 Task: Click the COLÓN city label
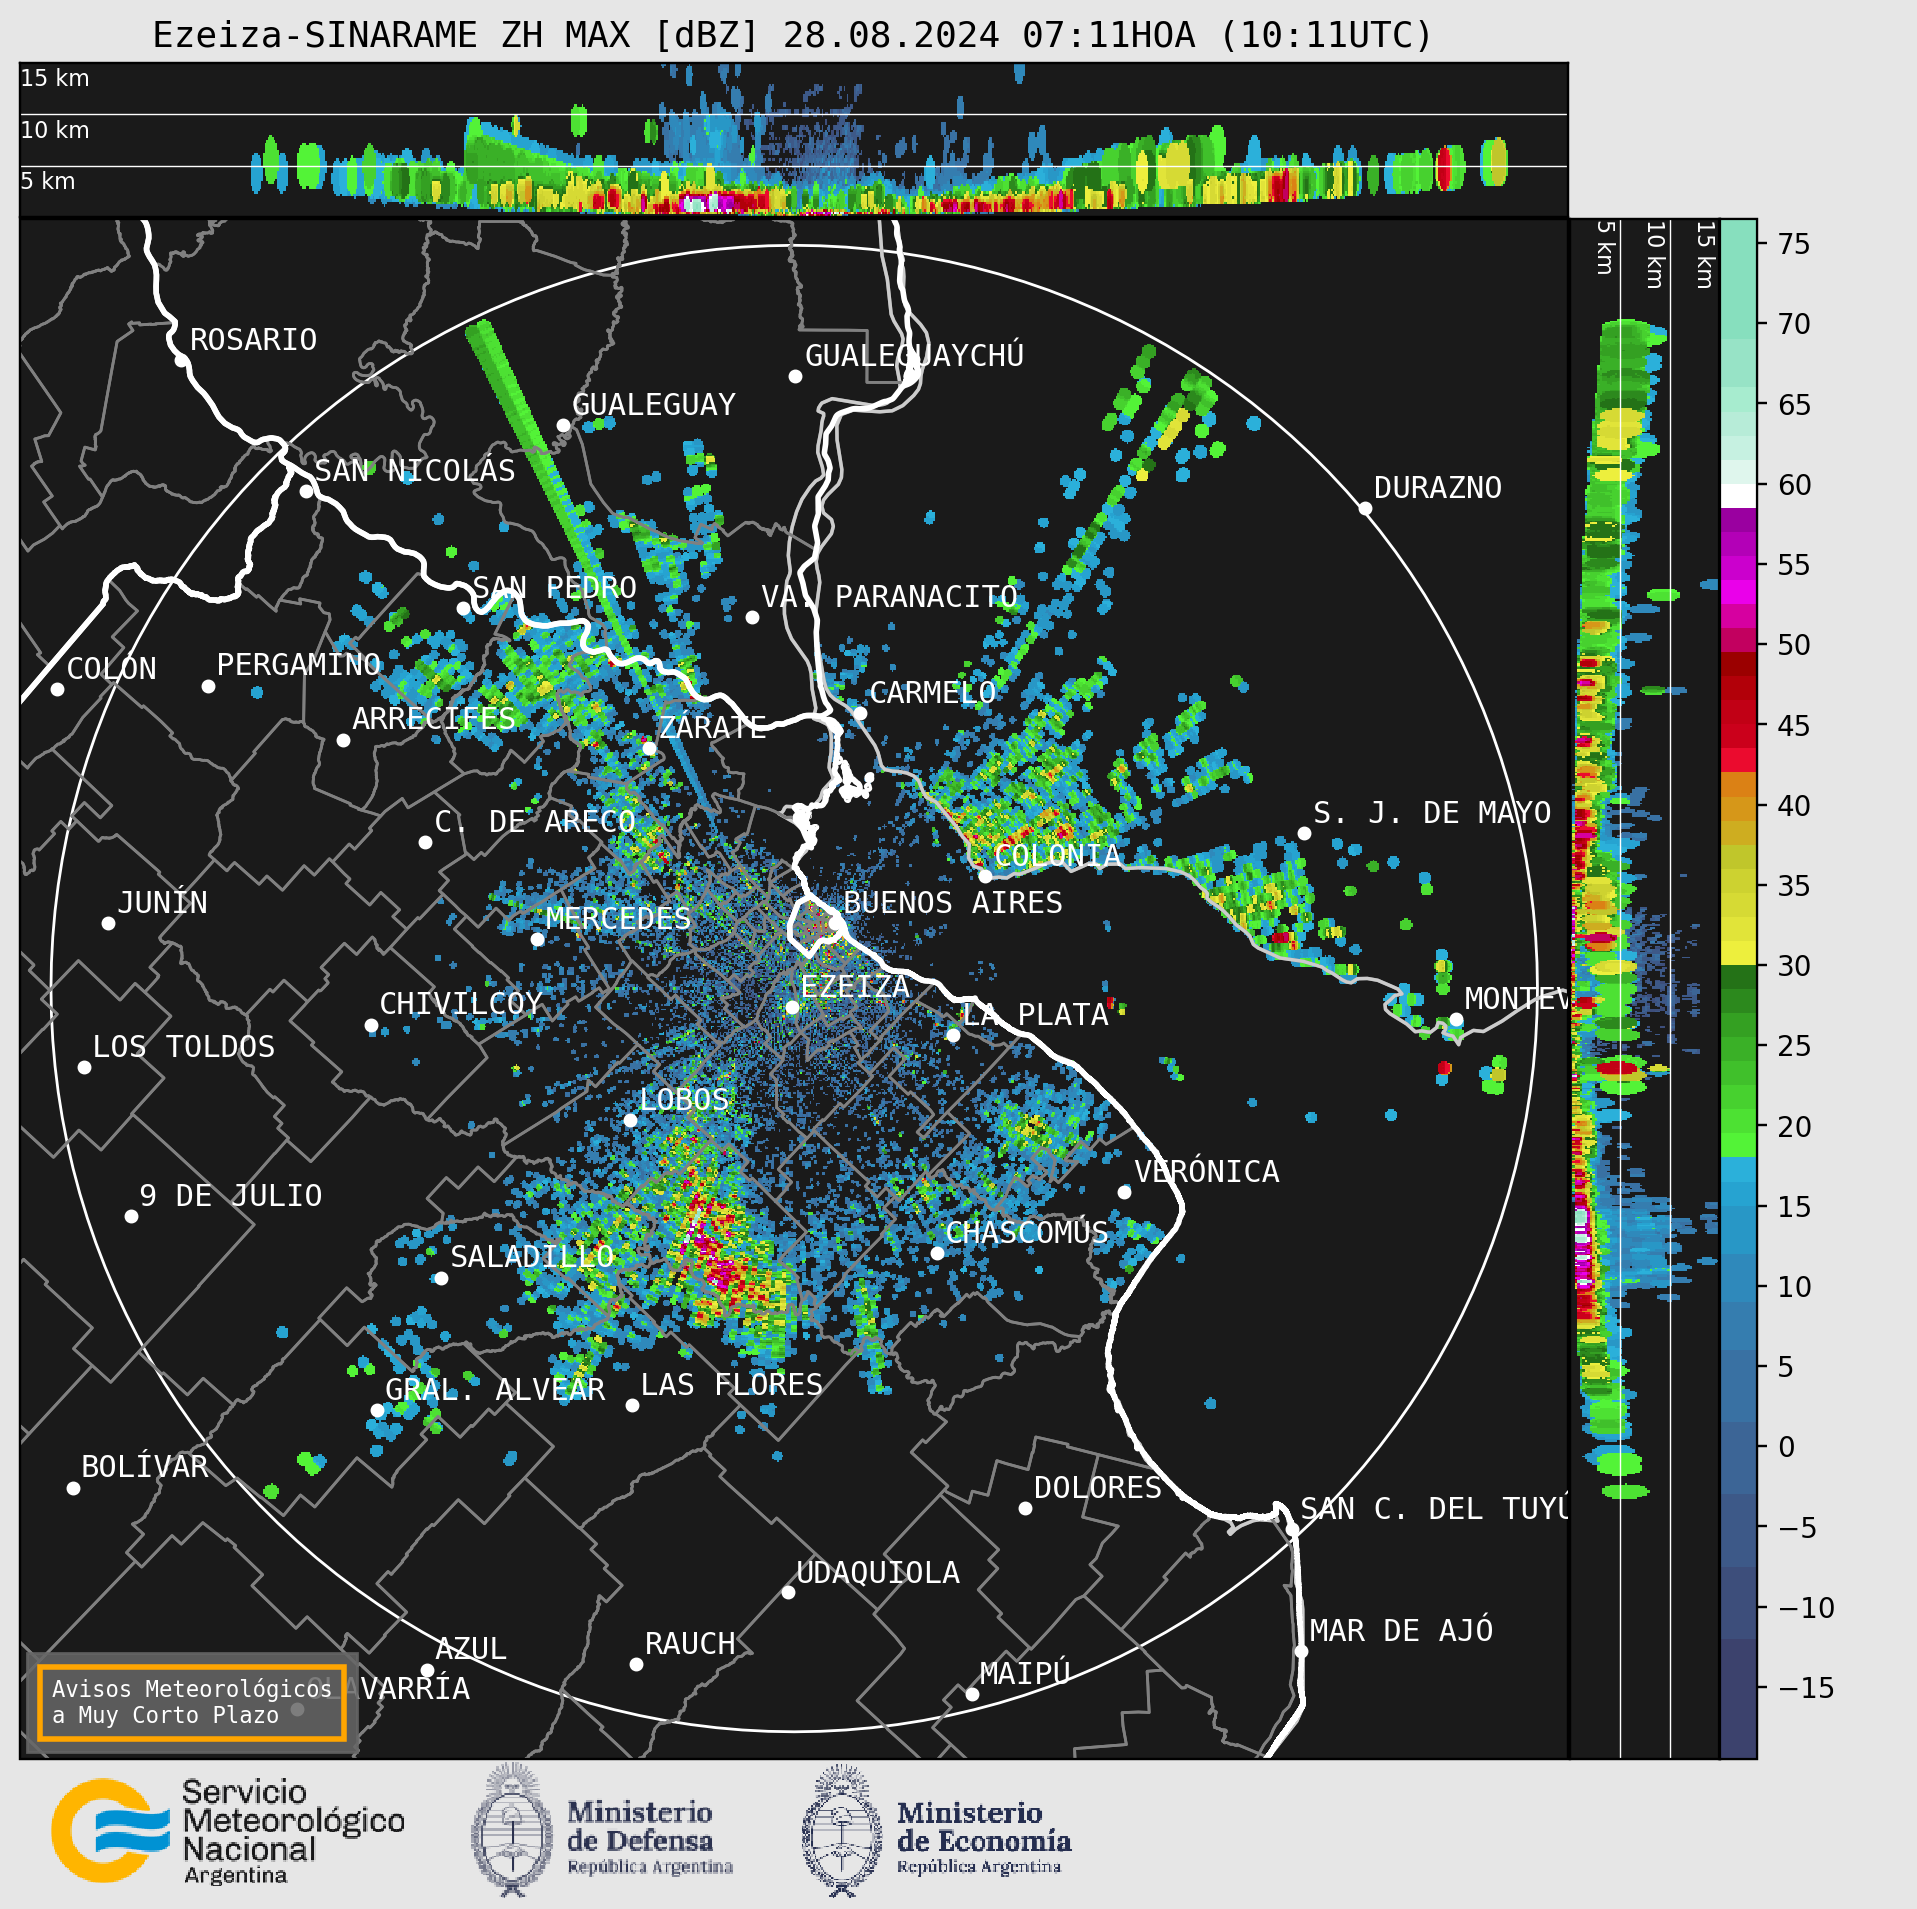pyautogui.click(x=111, y=668)
